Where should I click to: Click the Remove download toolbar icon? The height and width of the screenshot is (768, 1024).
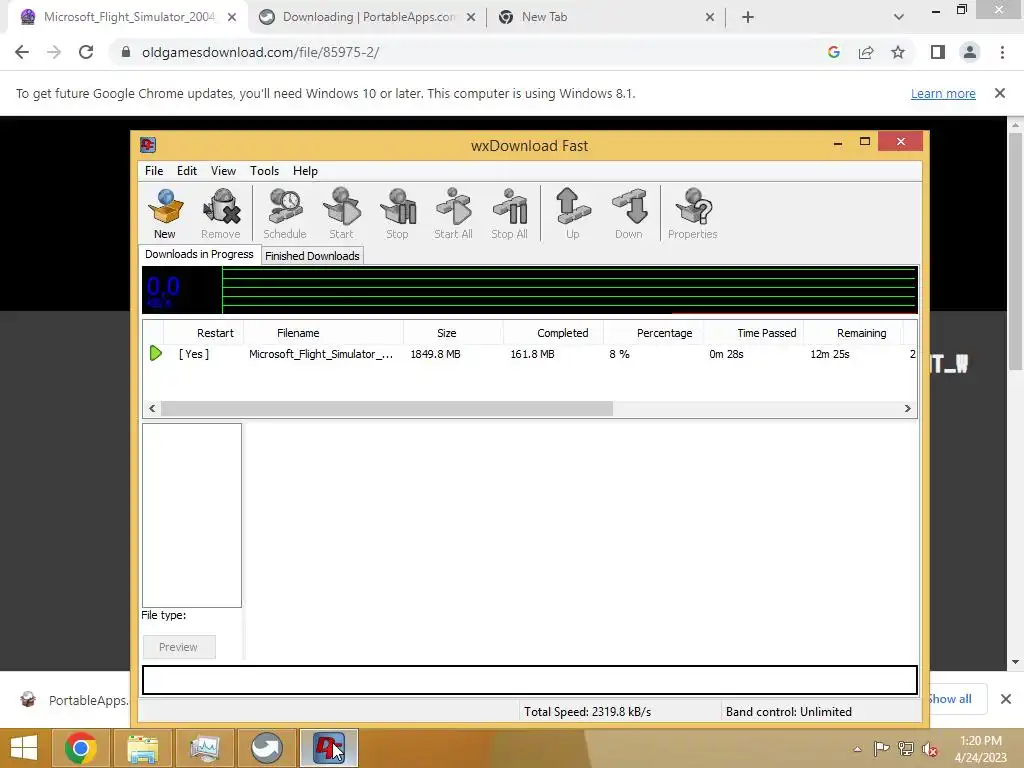click(x=221, y=213)
